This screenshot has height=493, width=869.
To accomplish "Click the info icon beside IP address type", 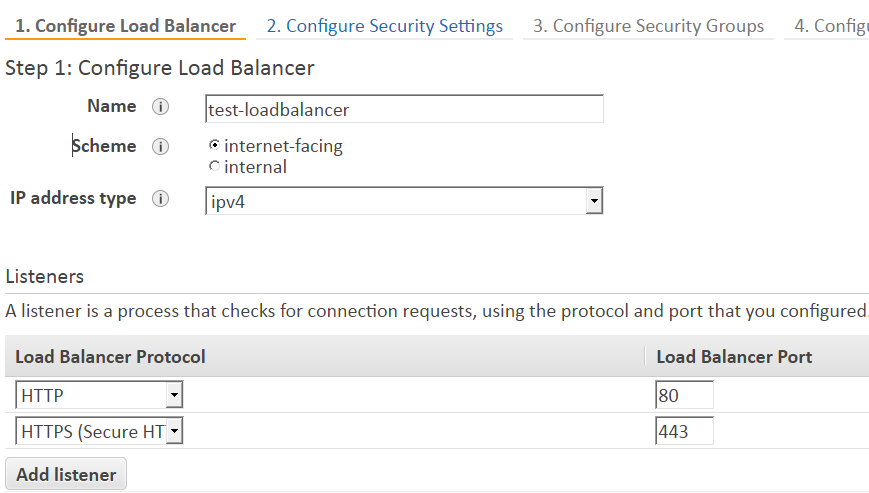I will (x=160, y=199).
